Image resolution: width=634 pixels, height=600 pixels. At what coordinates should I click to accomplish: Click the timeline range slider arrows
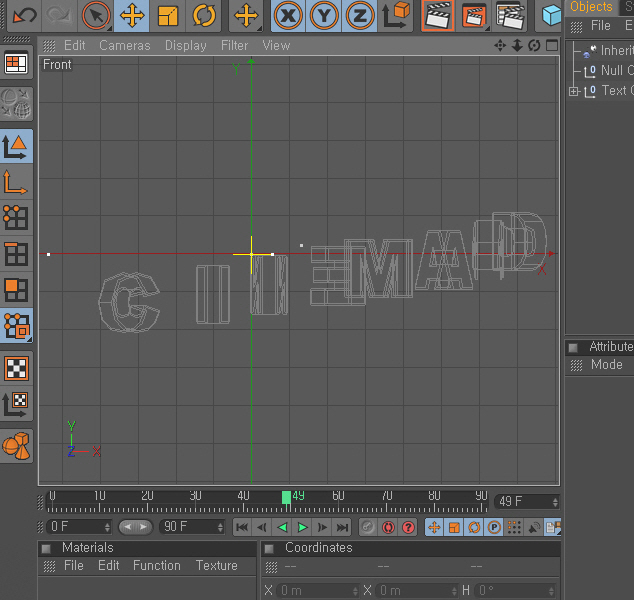135,527
